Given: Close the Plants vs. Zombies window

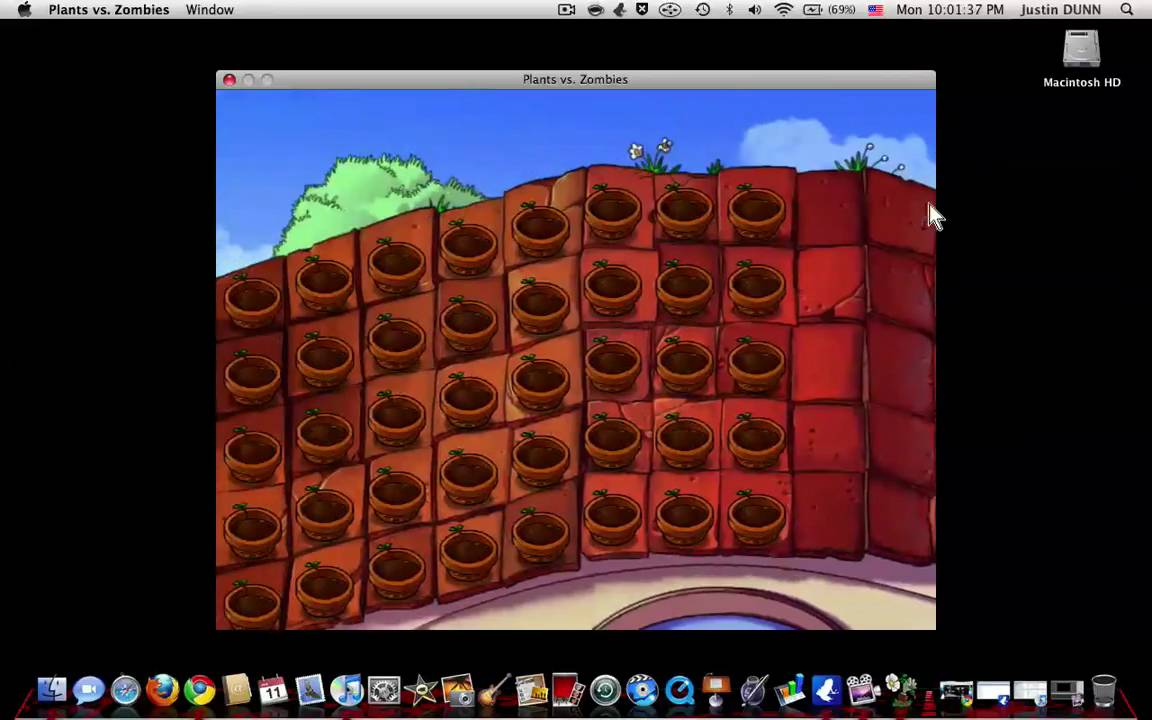Looking at the screenshot, I should (229, 79).
